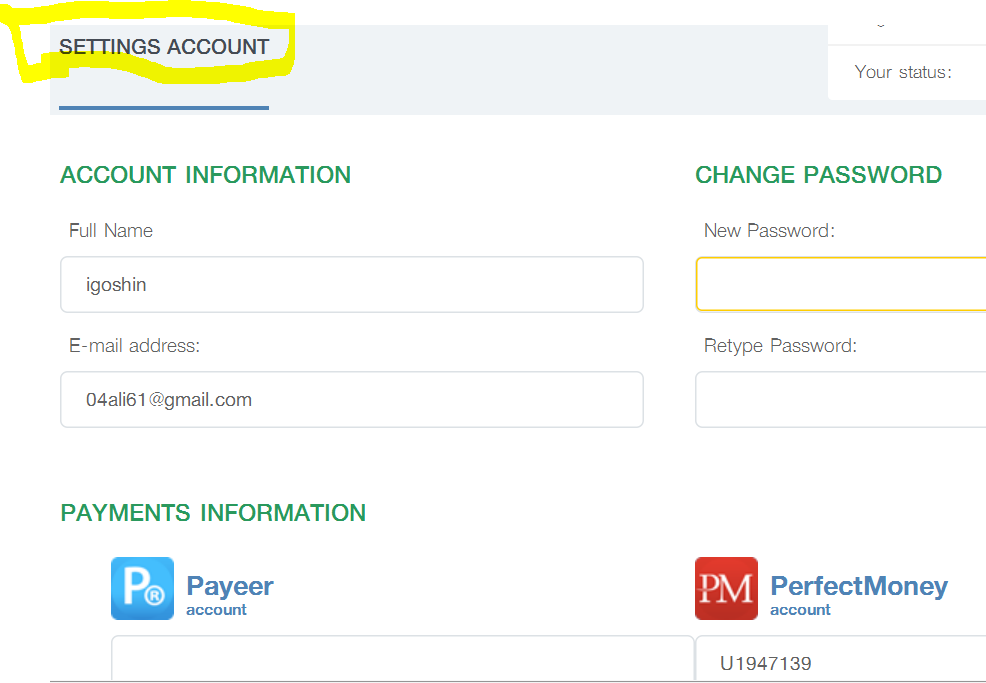Select the Retype Password input box
The image size is (986, 683).
click(840, 400)
